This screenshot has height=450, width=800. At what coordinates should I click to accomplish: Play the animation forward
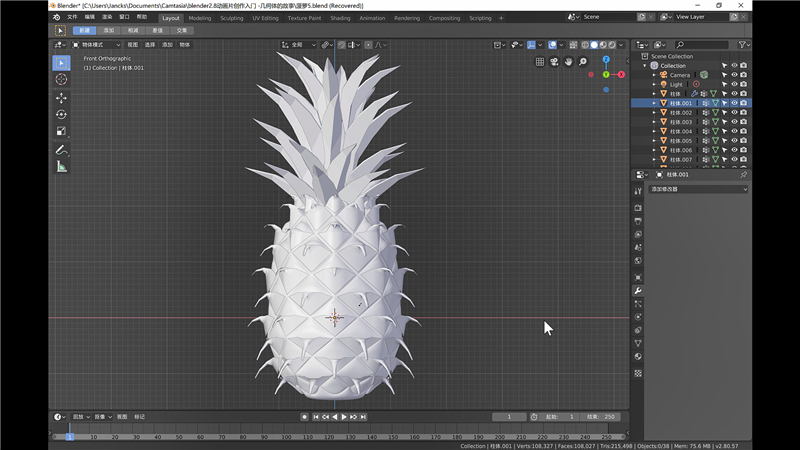click(344, 417)
